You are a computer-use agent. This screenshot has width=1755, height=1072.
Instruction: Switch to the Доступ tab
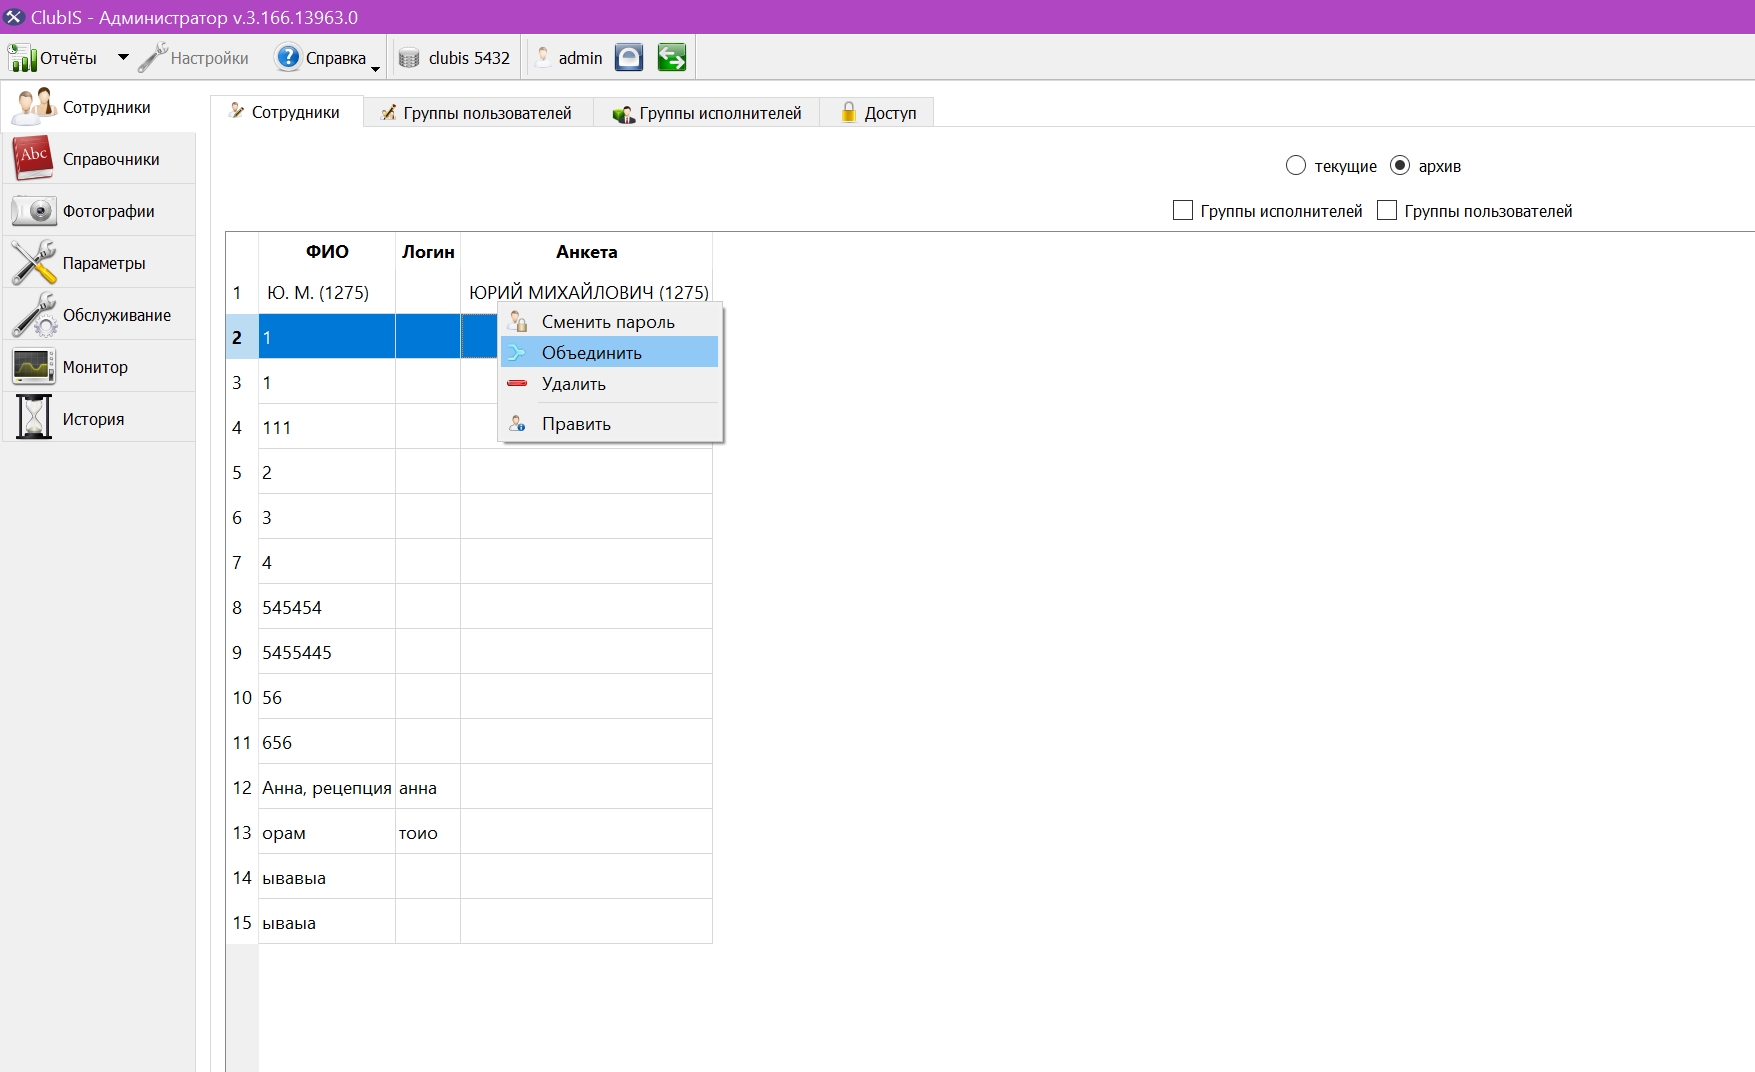coord(877,113)
